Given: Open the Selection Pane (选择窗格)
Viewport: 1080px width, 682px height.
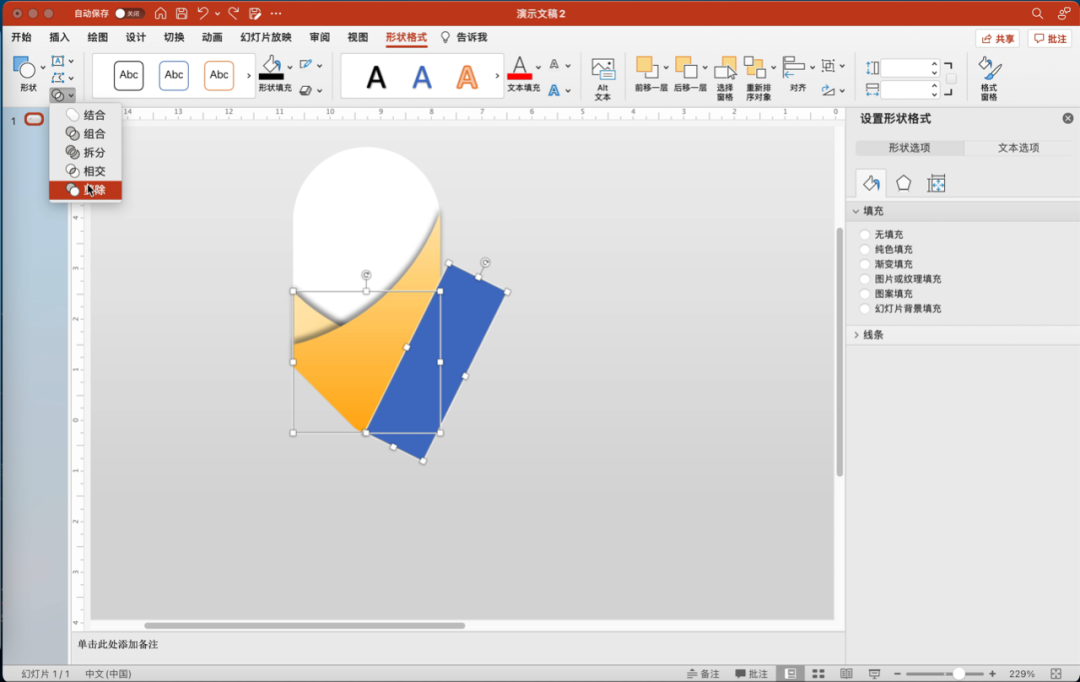Looking at the screenshot, I should point(725,79).
